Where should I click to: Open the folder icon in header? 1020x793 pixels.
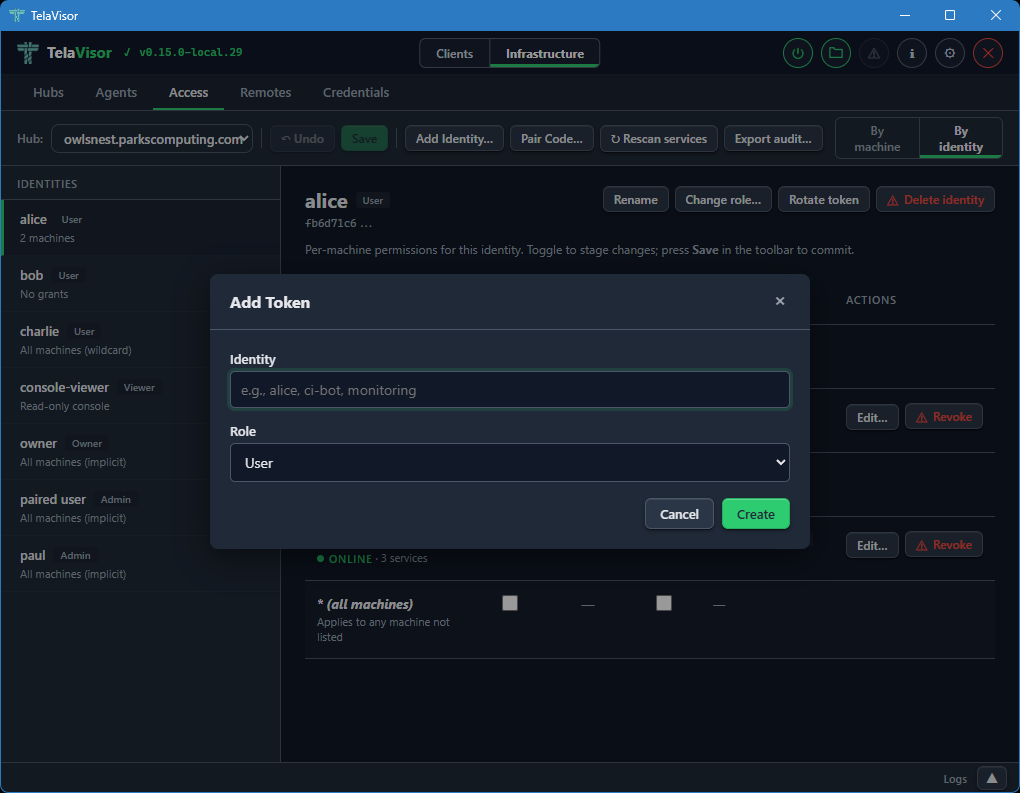(836, 53)
